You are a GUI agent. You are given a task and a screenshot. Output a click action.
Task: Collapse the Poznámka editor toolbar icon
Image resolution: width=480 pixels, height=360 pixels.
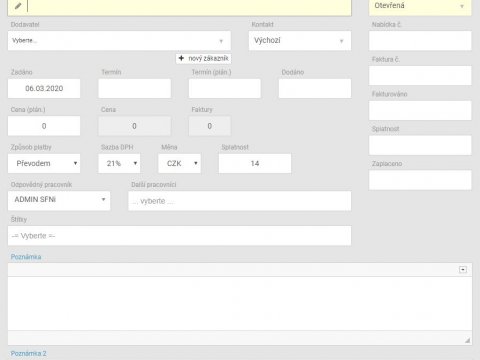click(x=463, y=269)
